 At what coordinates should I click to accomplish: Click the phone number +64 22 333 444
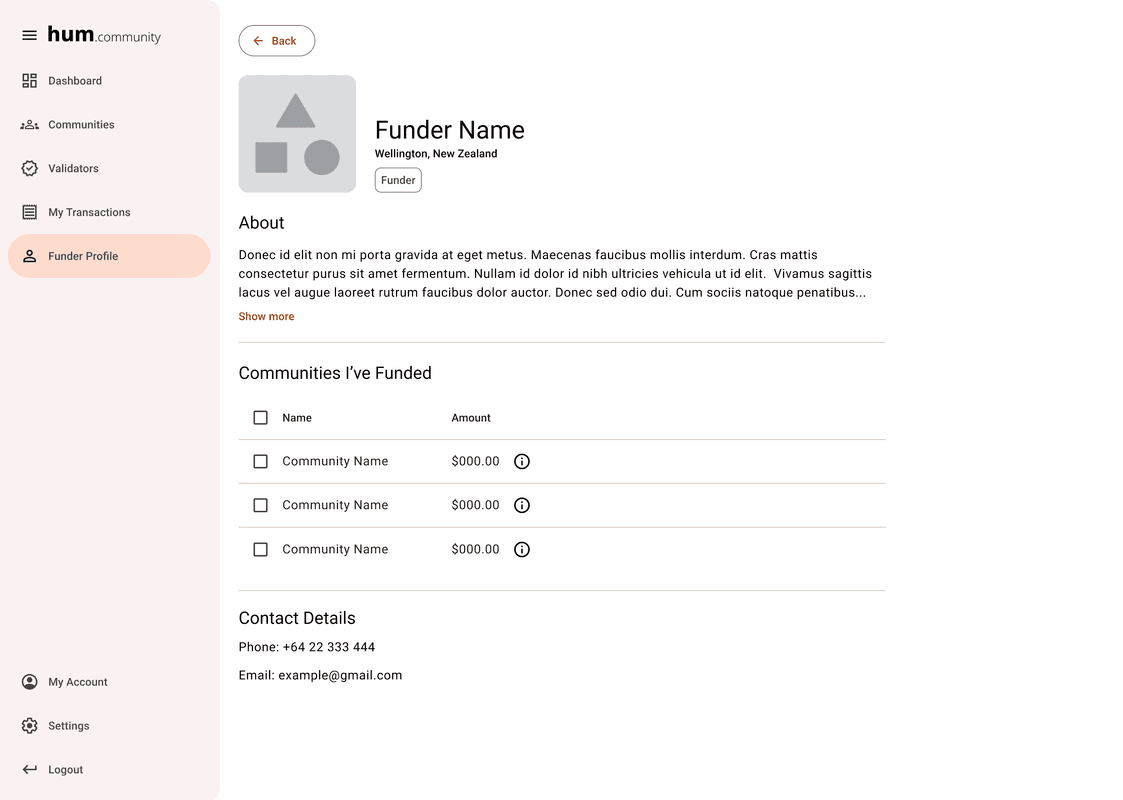[329, 647]
